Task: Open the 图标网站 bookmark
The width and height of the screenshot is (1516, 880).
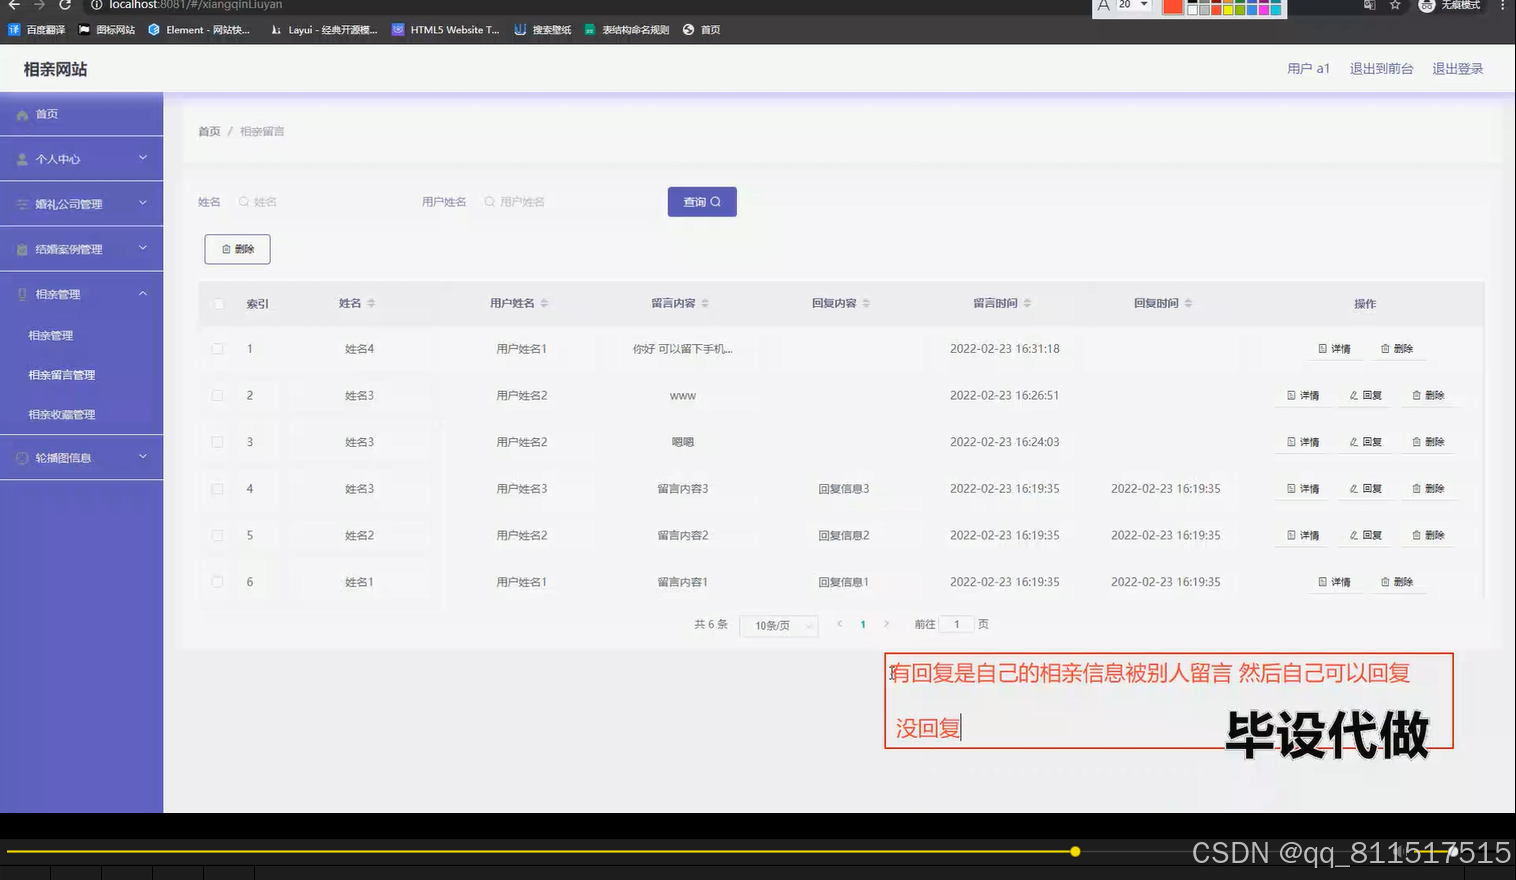Action: 107,30
